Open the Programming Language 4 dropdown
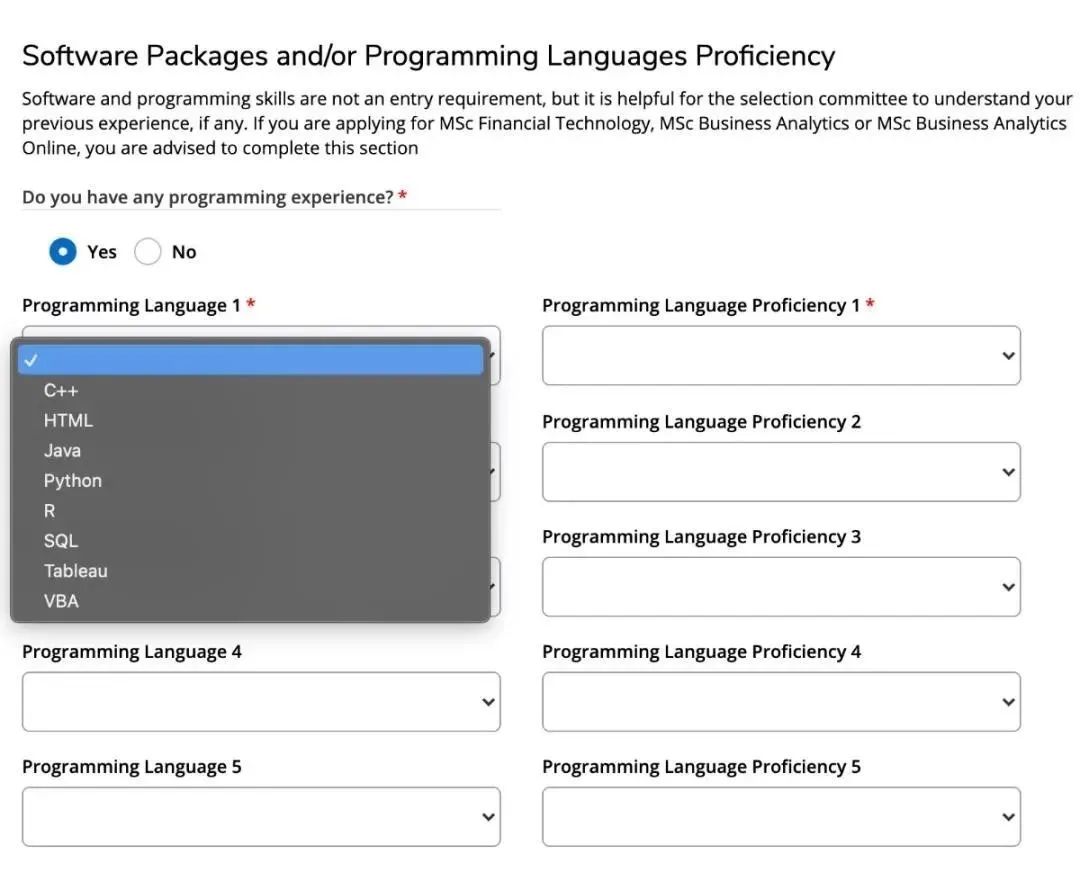The width and height of the screenshot is (1080, 869). 261,702
